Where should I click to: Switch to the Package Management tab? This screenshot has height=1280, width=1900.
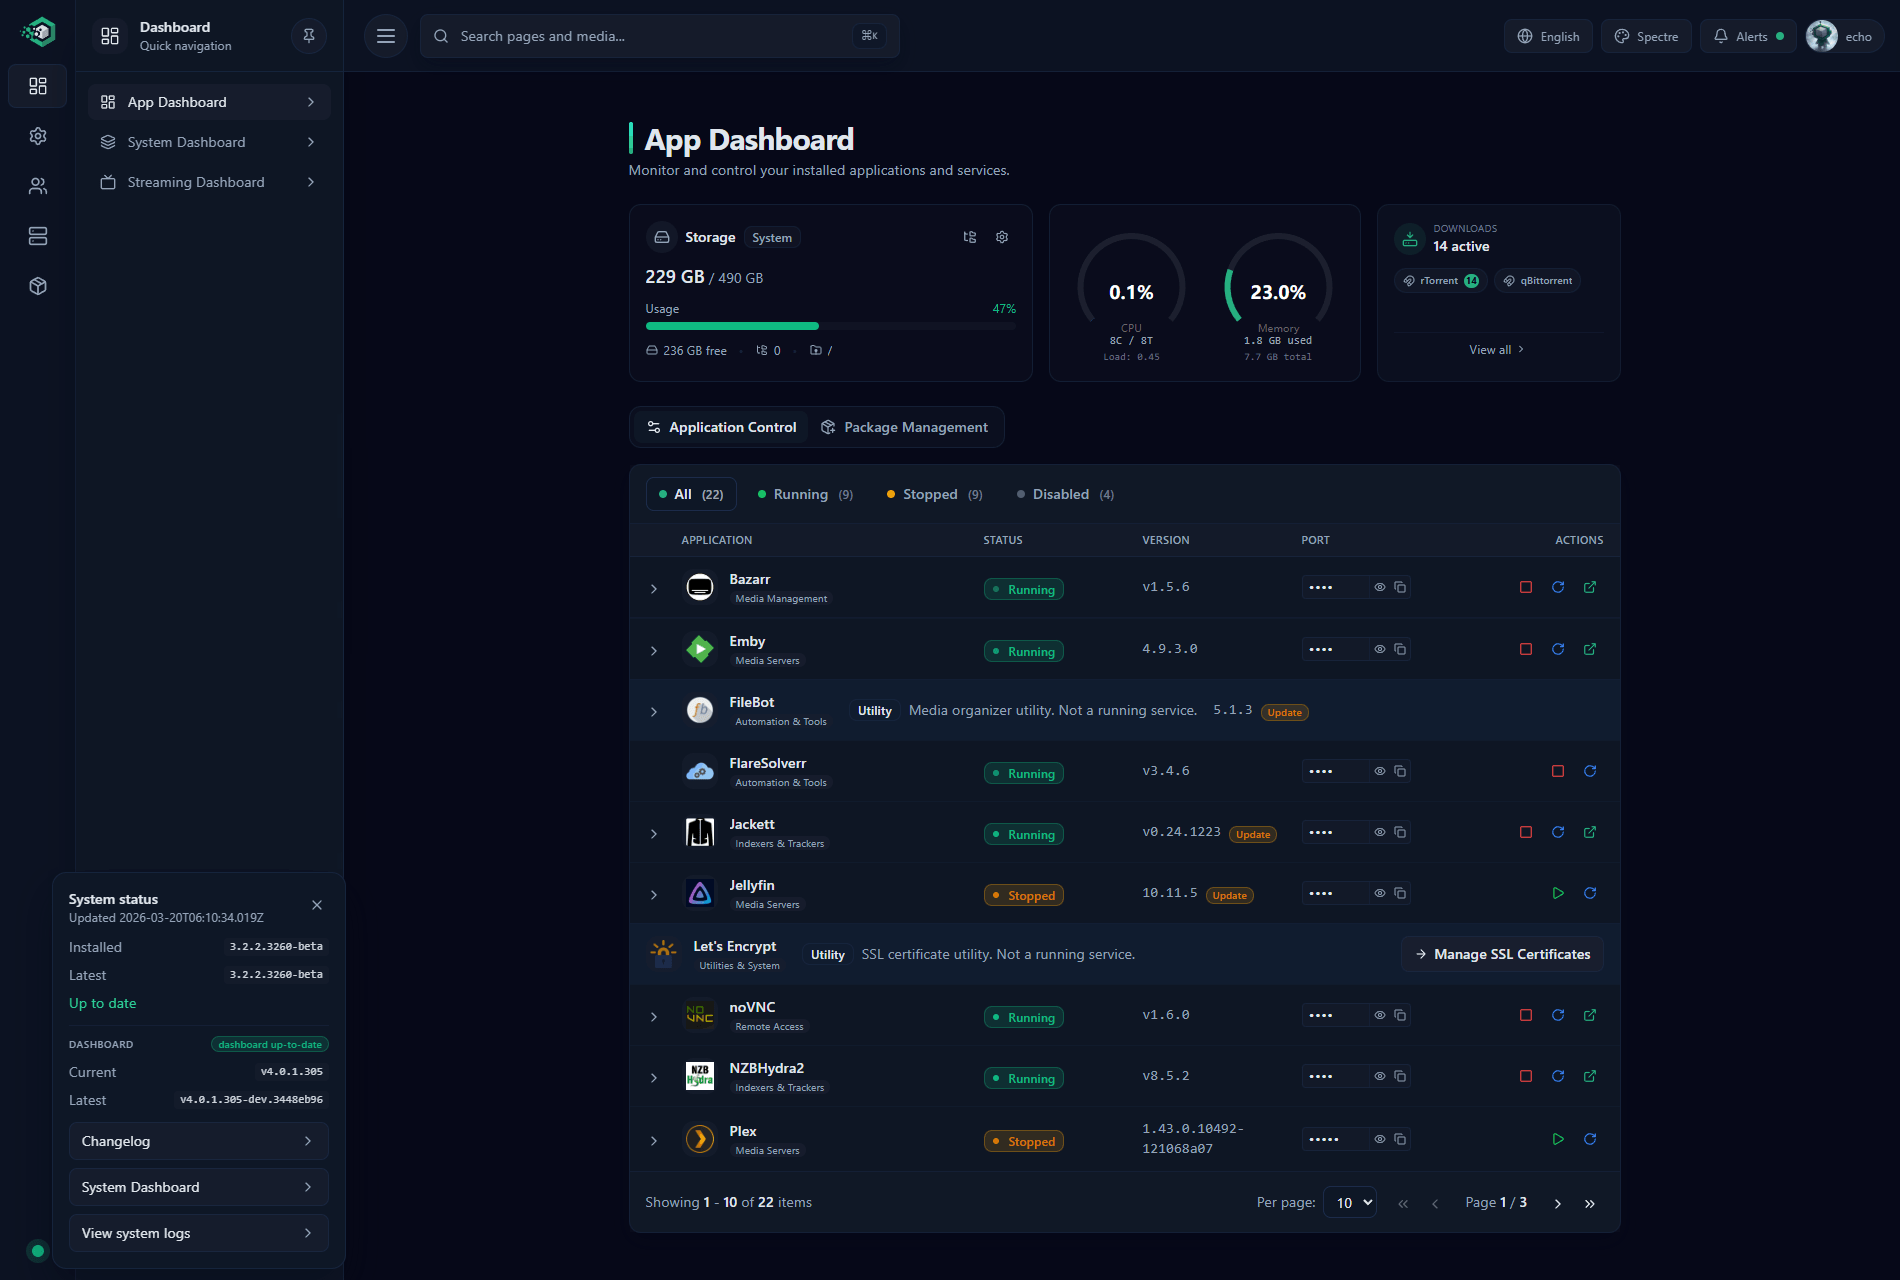coord(904,427)
